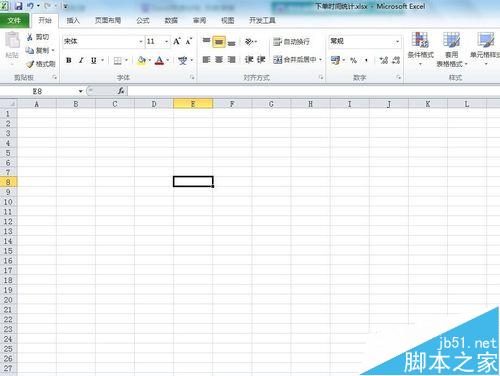Open the borders dropdown arrow
This screenshot has height=376, width=500.
click(x=126, y=60)
